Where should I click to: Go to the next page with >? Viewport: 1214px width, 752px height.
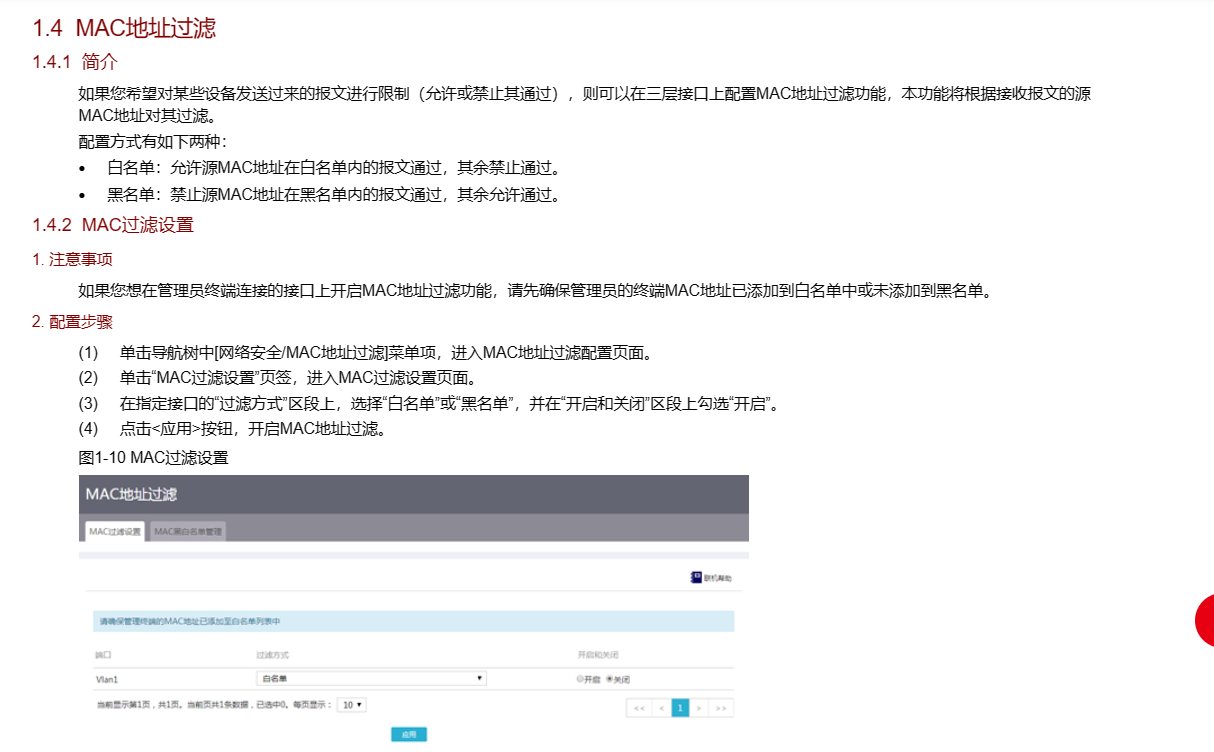(699, 707)
